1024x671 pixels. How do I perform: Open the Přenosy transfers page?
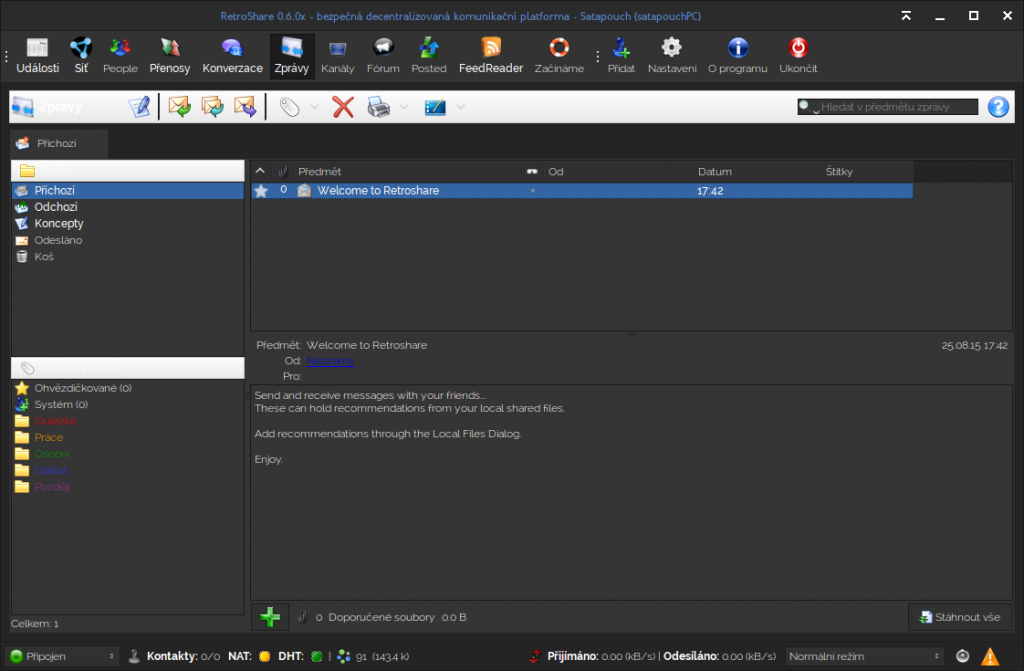[x=170, y=56]
